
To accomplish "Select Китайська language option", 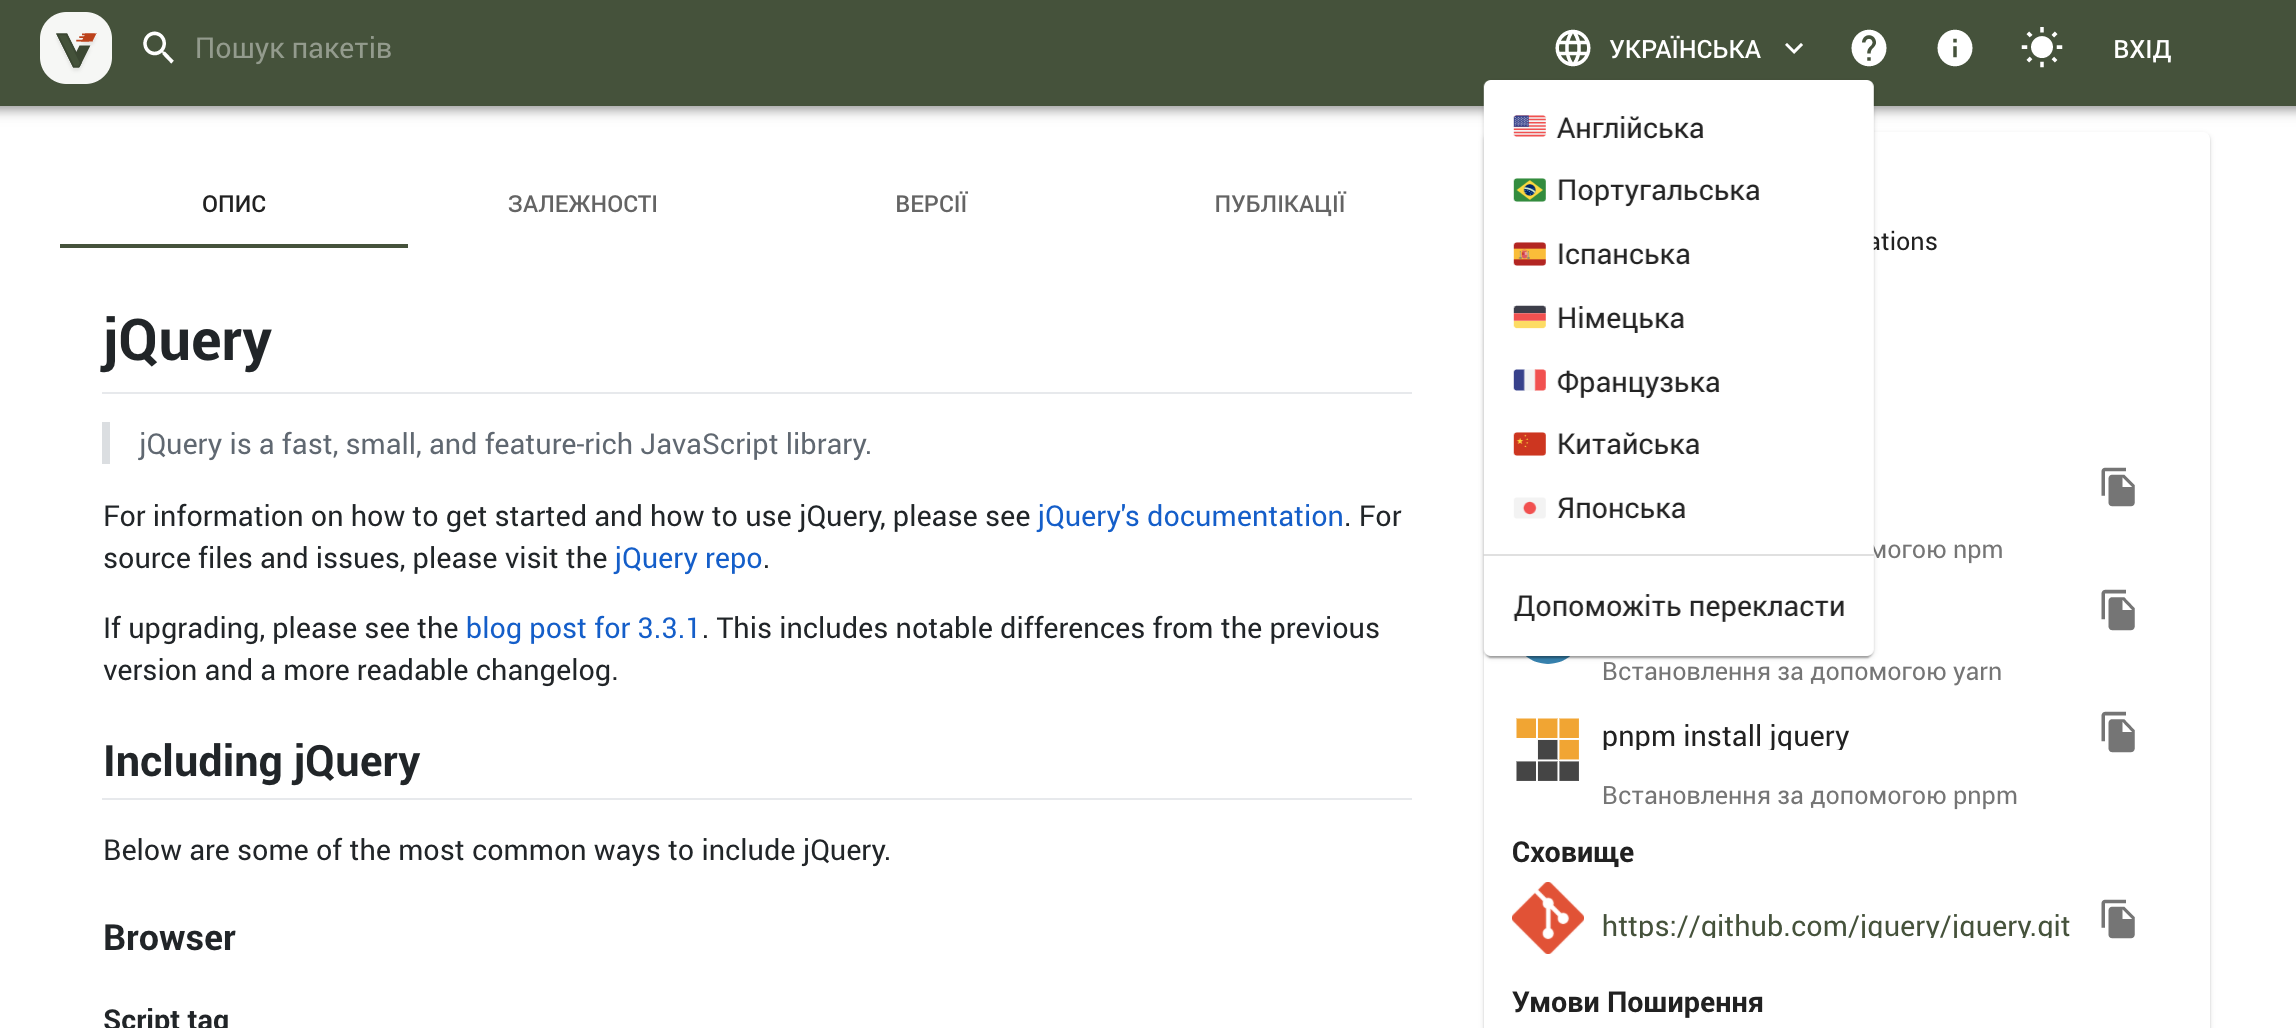I will tap(1678, 445).
